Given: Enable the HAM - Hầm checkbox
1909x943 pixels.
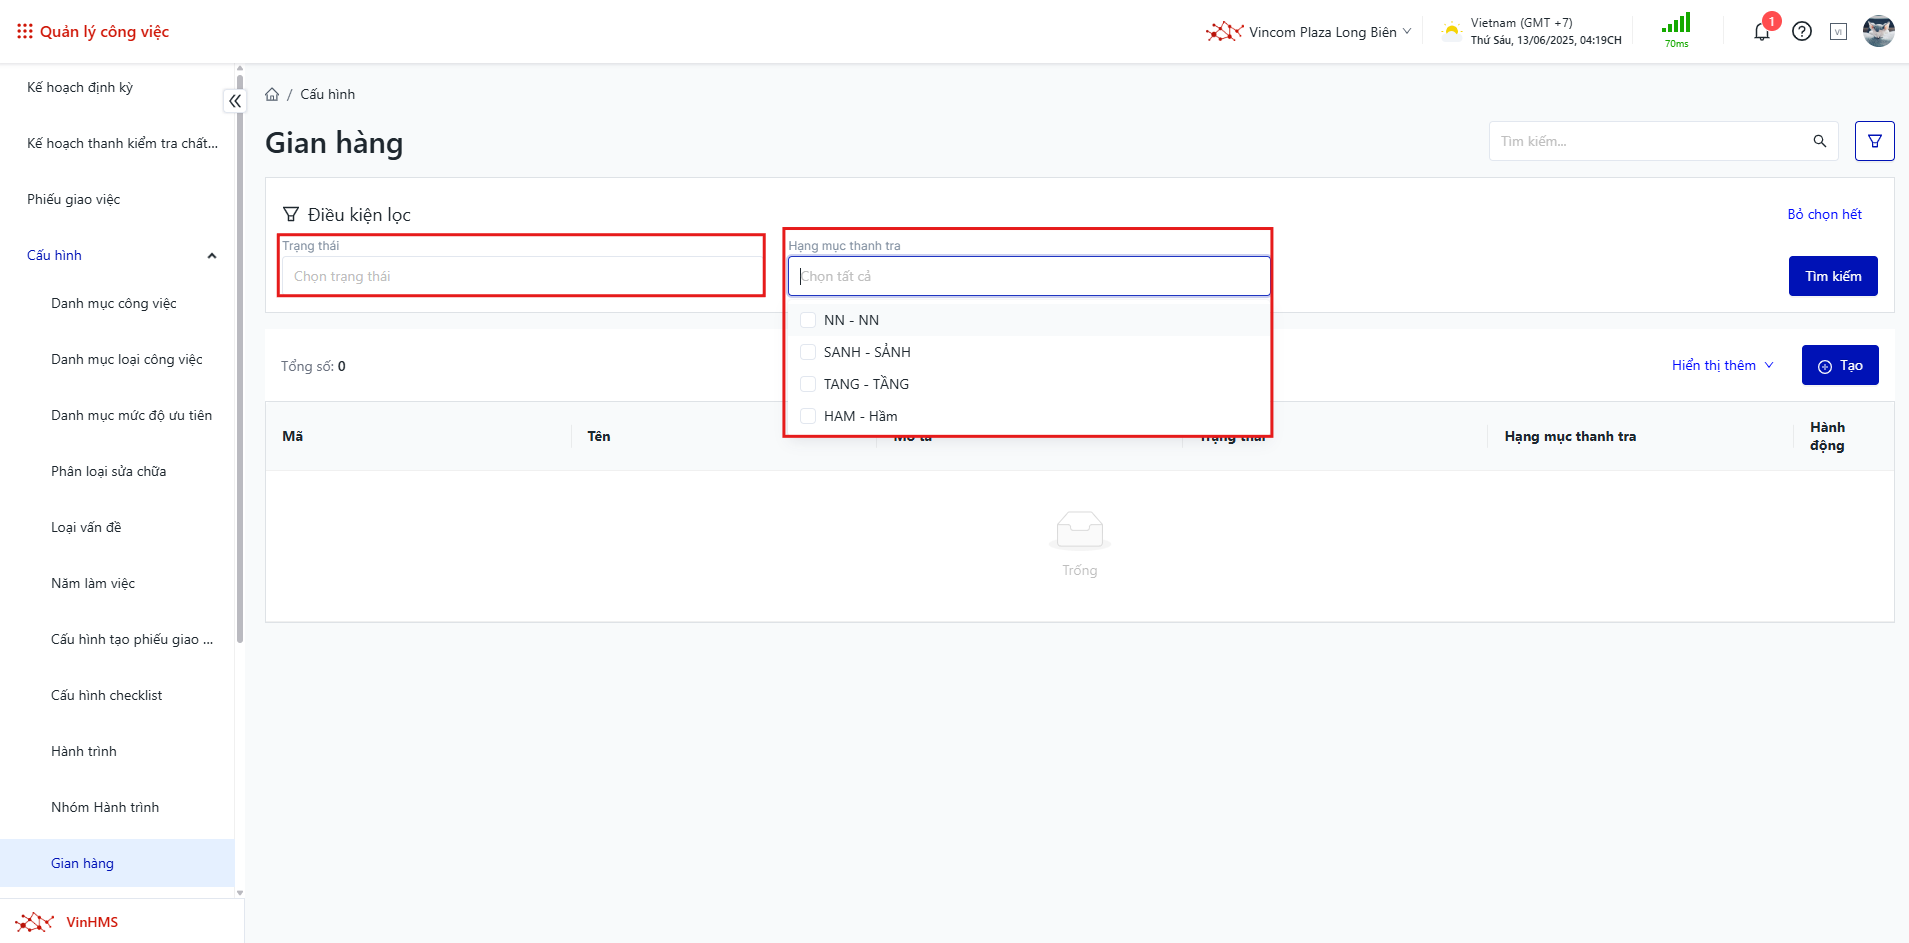Looking at the screenshot, I should click(808, 416).
